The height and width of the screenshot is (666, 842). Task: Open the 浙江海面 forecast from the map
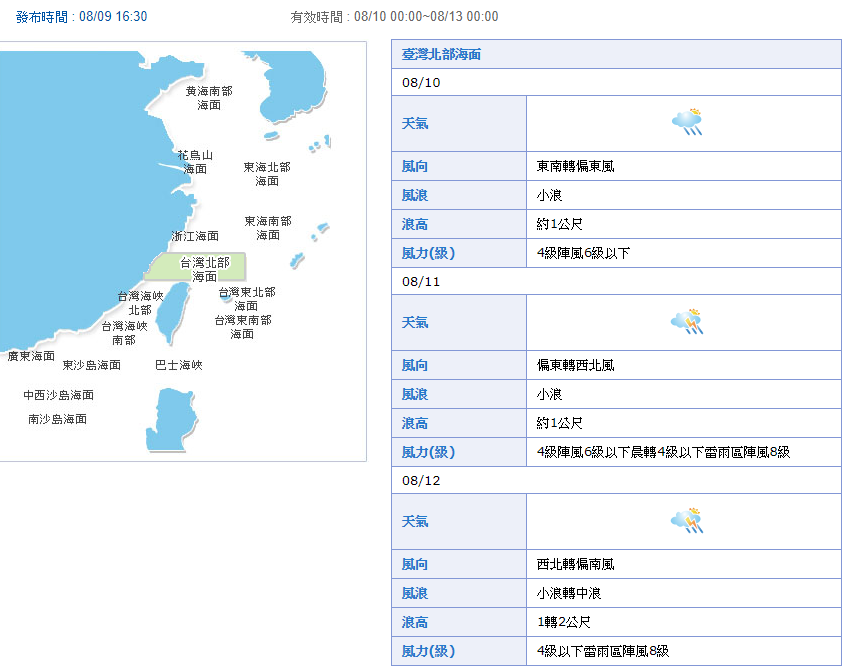tap(195, 236)
